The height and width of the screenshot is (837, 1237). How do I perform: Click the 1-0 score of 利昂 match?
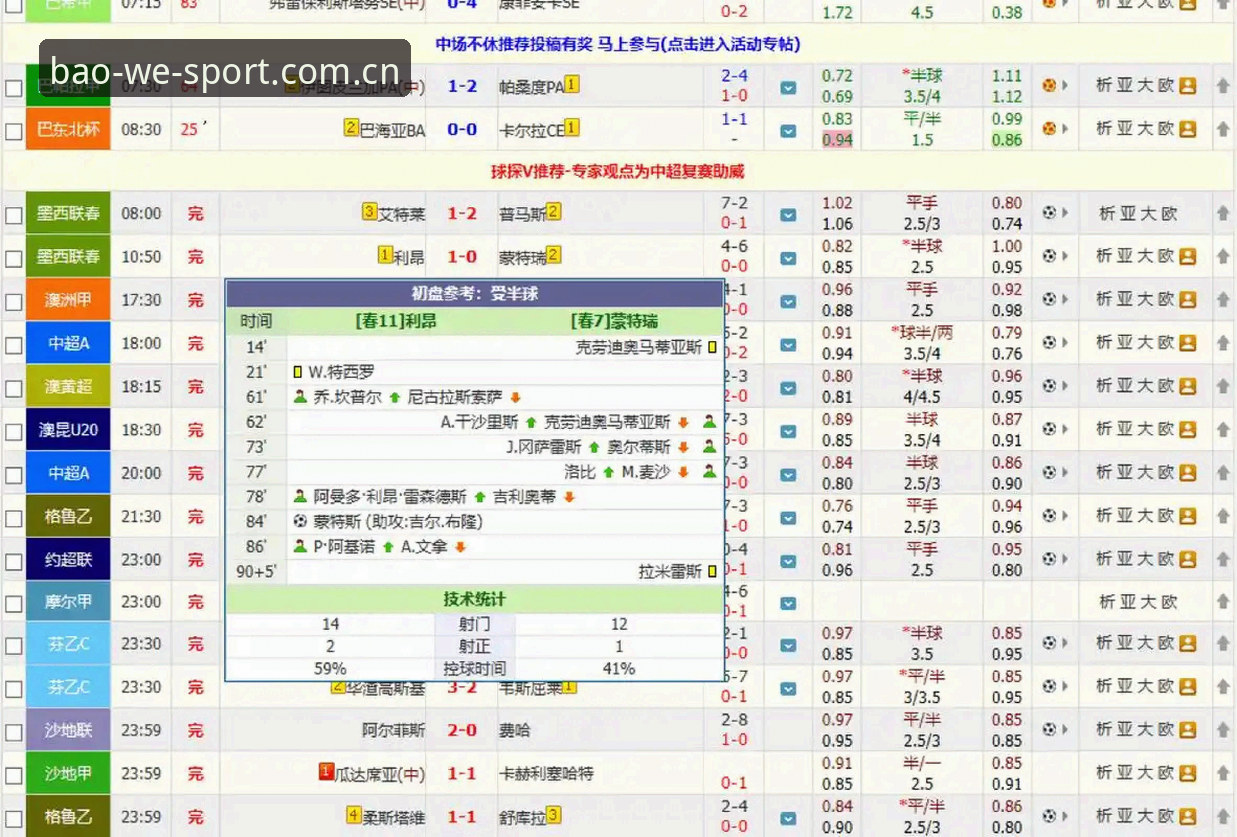[x=462, y=257]
